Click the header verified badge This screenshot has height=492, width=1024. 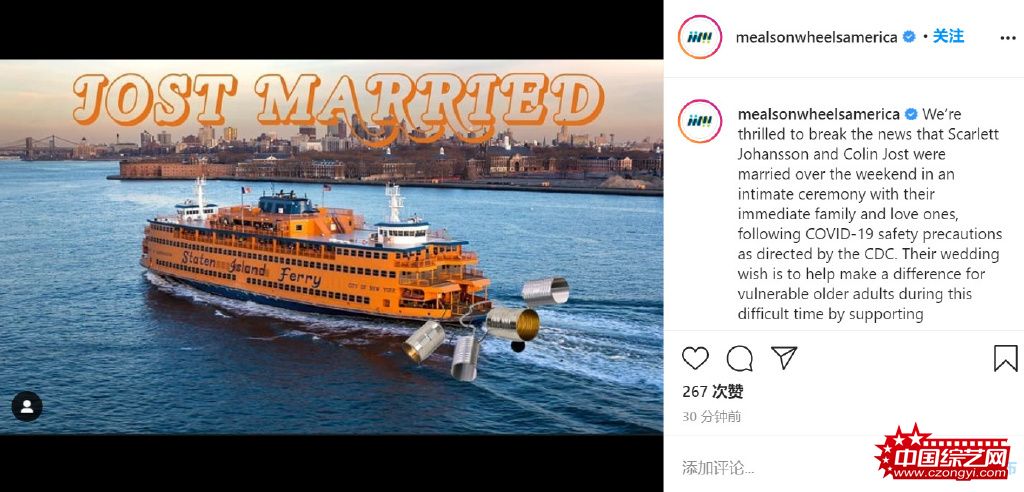tap(908, 37)
